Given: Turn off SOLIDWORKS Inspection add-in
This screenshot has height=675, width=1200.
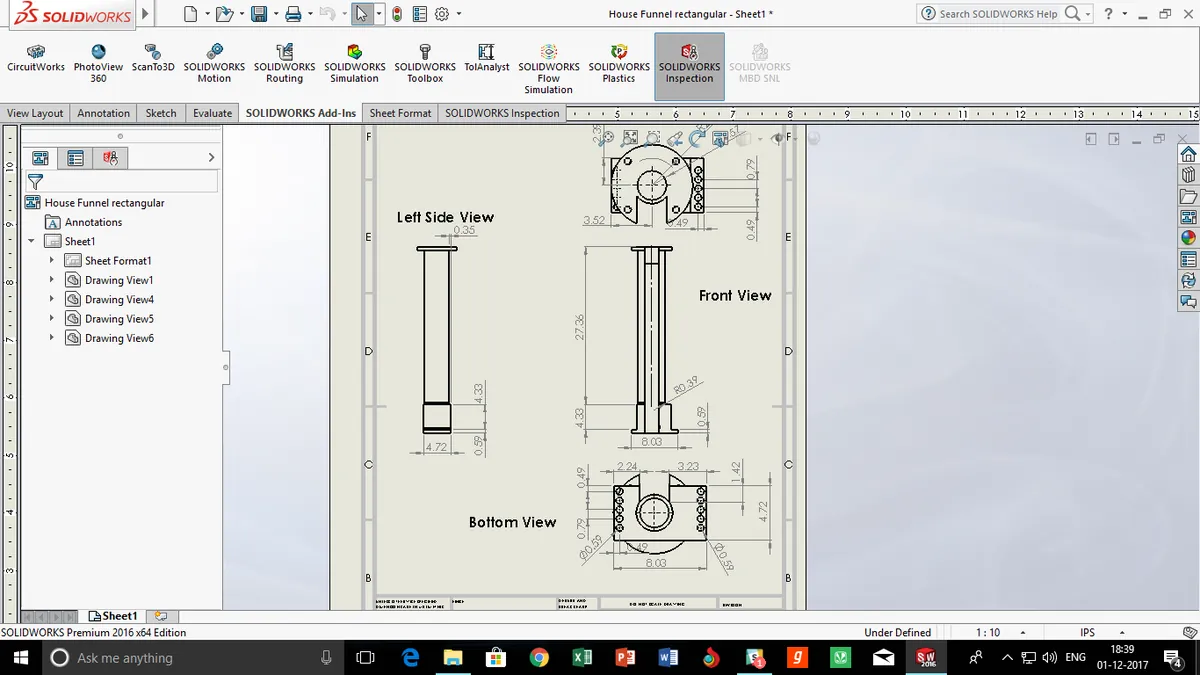Looking at the screenshot, I should [x=689, y=66].
